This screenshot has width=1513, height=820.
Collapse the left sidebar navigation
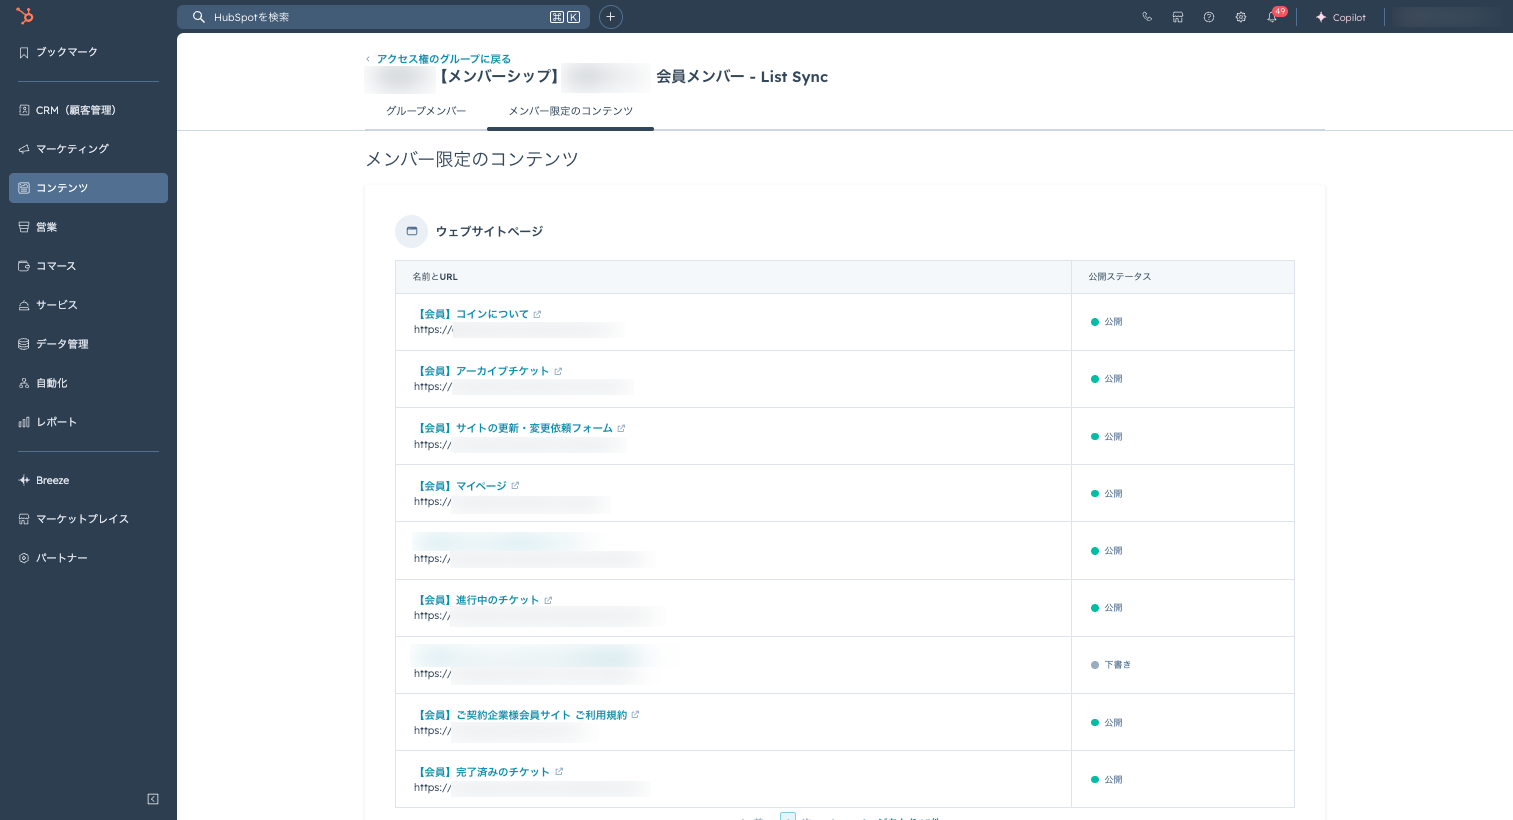click(153, 799)
